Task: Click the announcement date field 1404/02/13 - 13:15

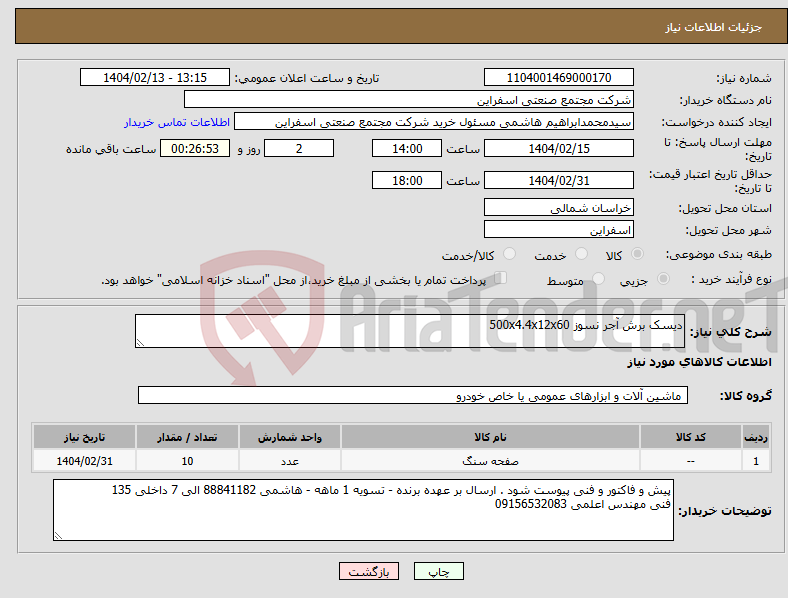Action: (155, 77)
